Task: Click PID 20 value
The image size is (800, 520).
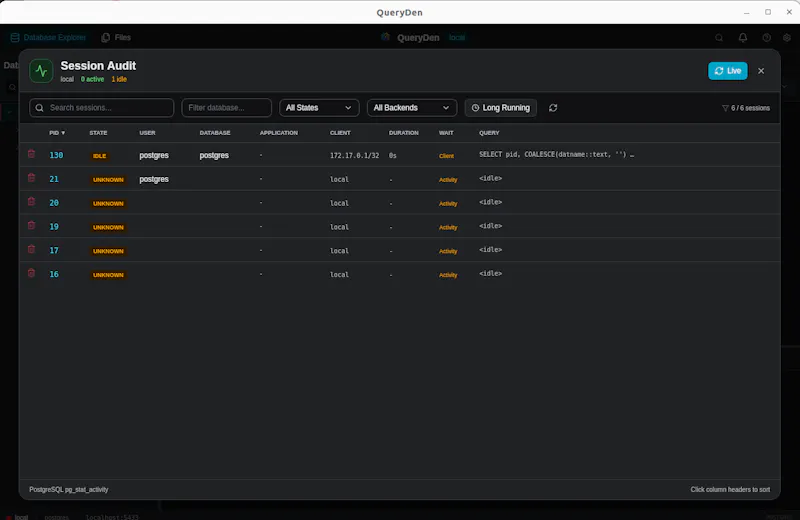Action: tap(54, 203)
